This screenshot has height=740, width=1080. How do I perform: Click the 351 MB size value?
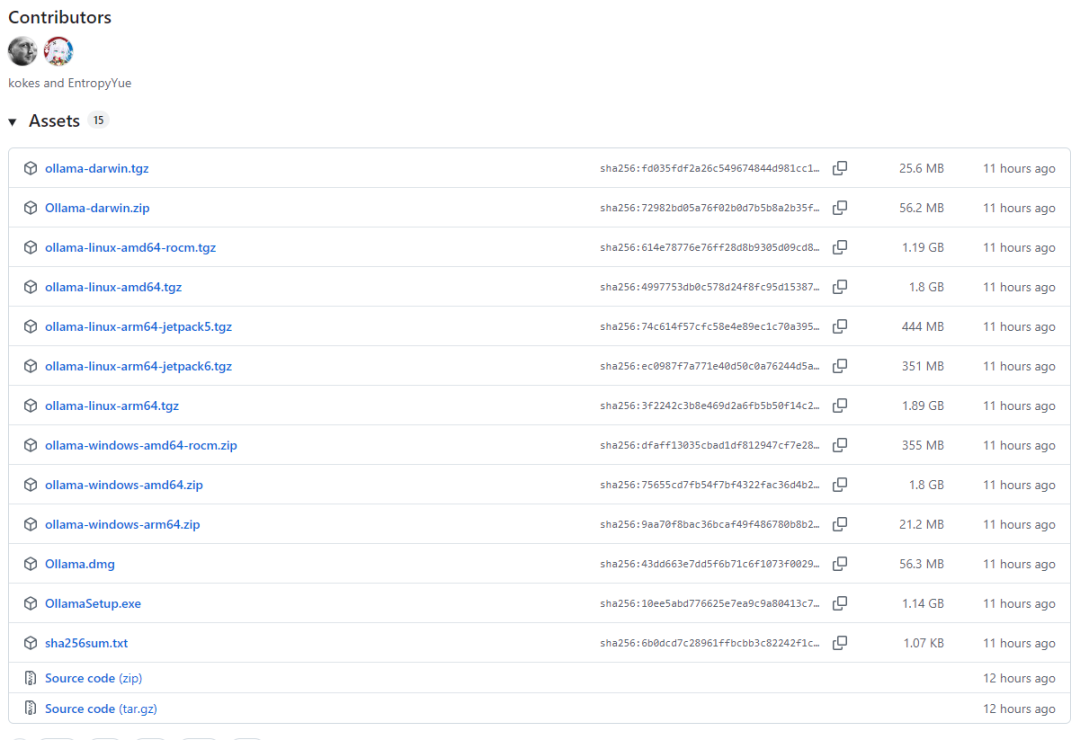tap(922, 366)
